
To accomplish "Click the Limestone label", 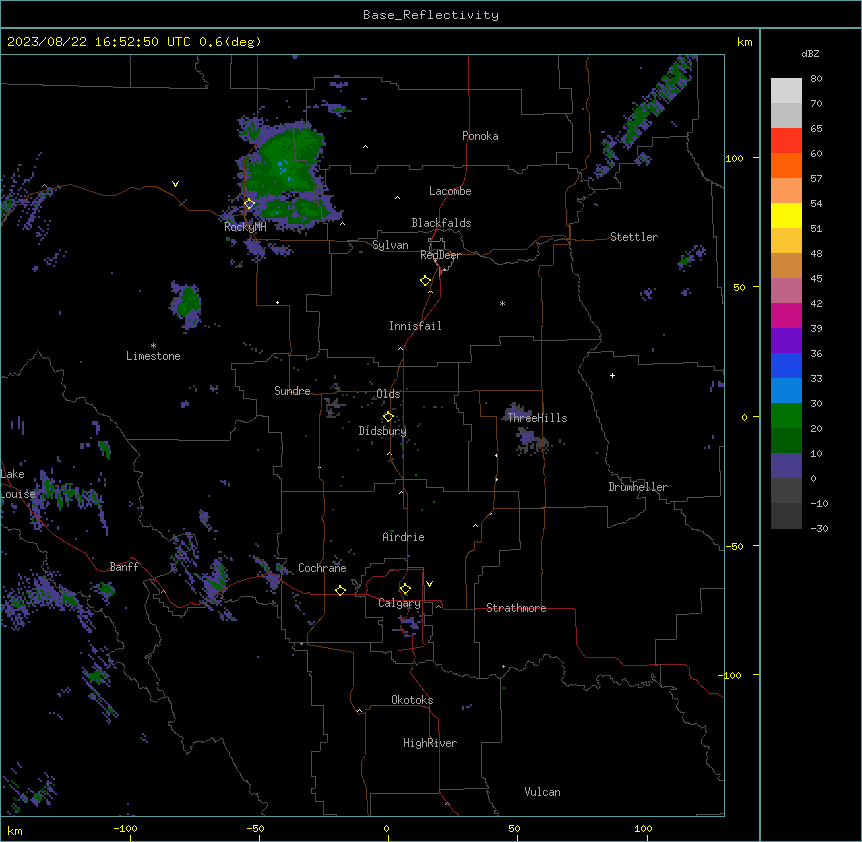I will point(153,356).
